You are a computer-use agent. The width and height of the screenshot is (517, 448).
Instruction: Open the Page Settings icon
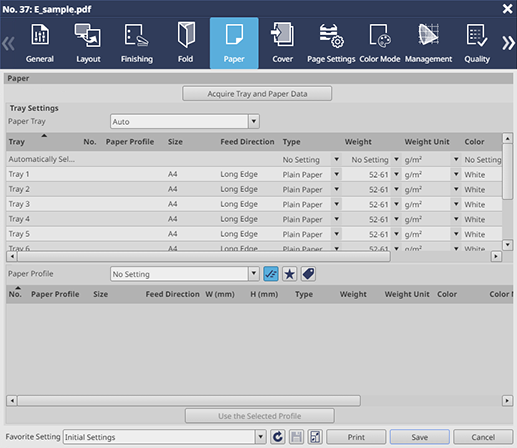pos(331,35)
